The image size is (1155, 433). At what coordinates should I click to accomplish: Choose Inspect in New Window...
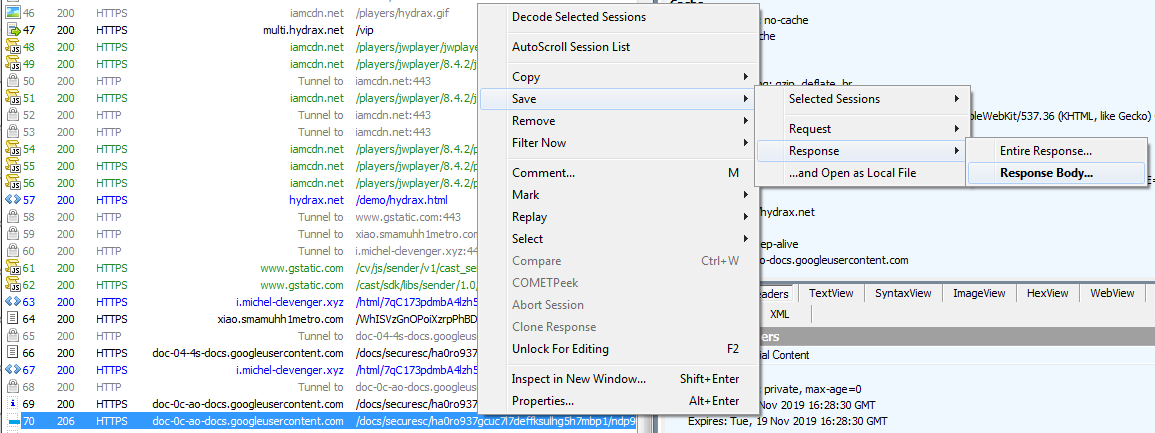pos(619,379)
